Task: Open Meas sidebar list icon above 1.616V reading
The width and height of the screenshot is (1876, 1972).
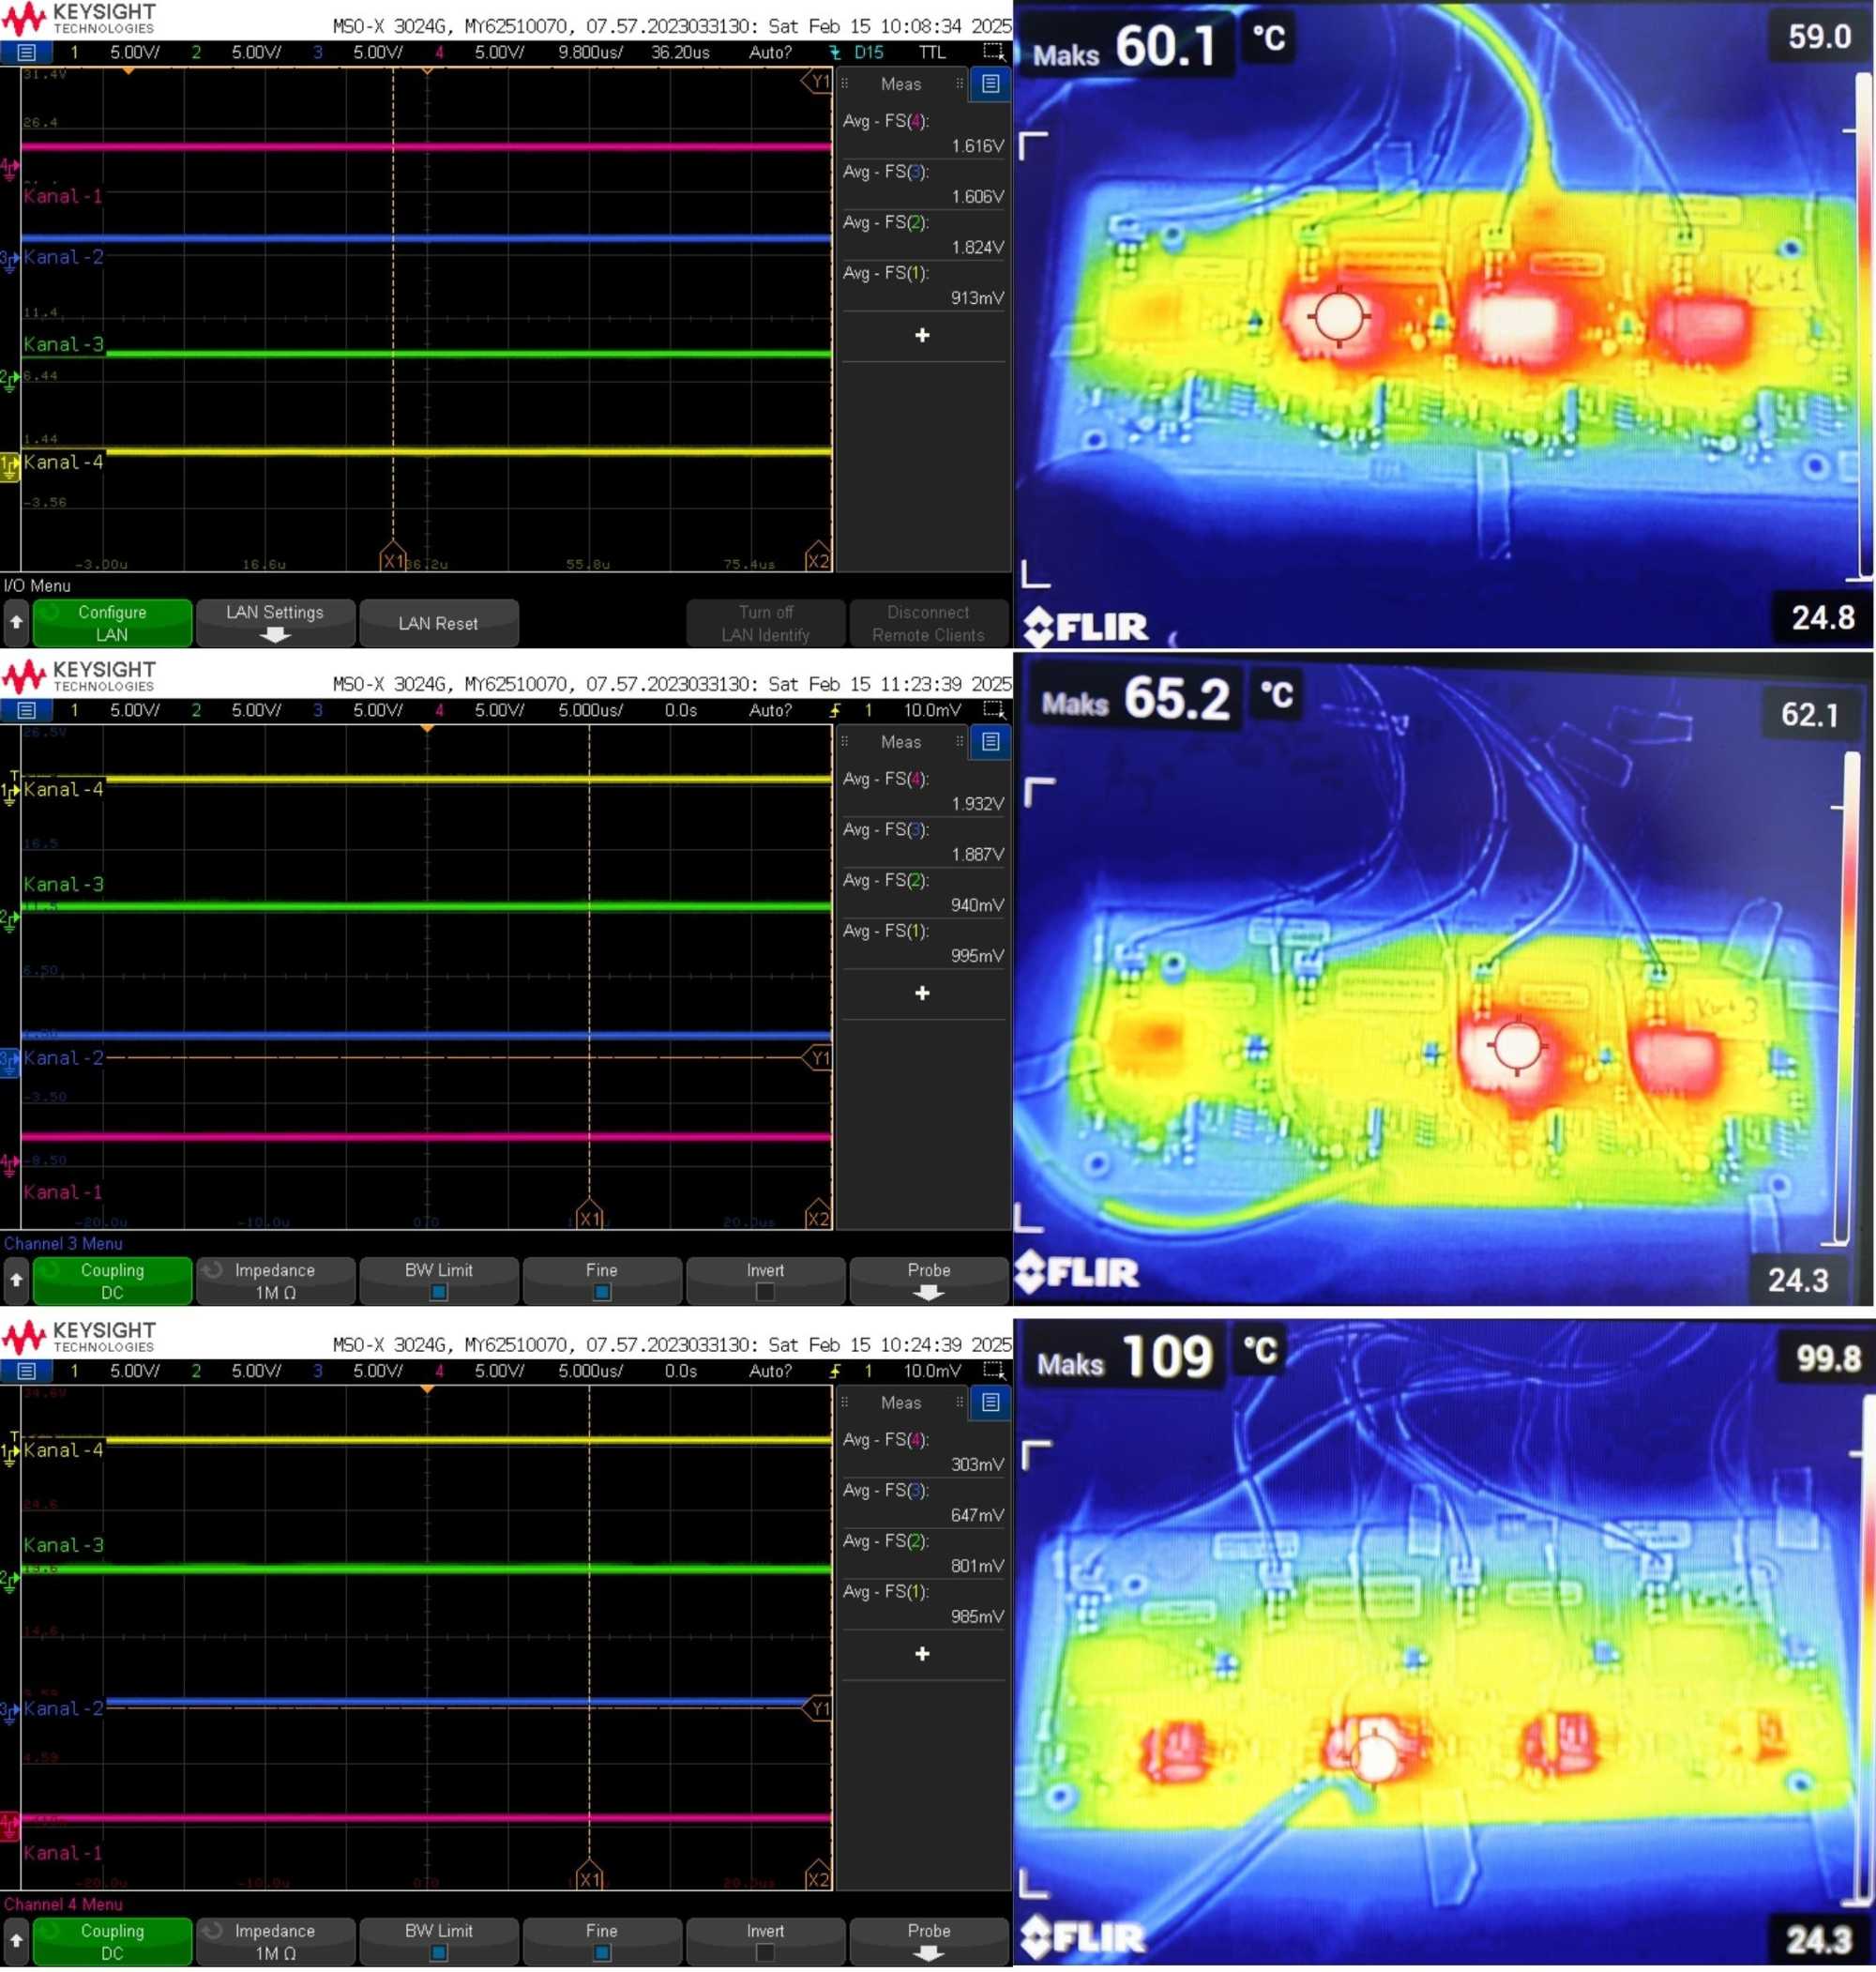Action: 990,84
